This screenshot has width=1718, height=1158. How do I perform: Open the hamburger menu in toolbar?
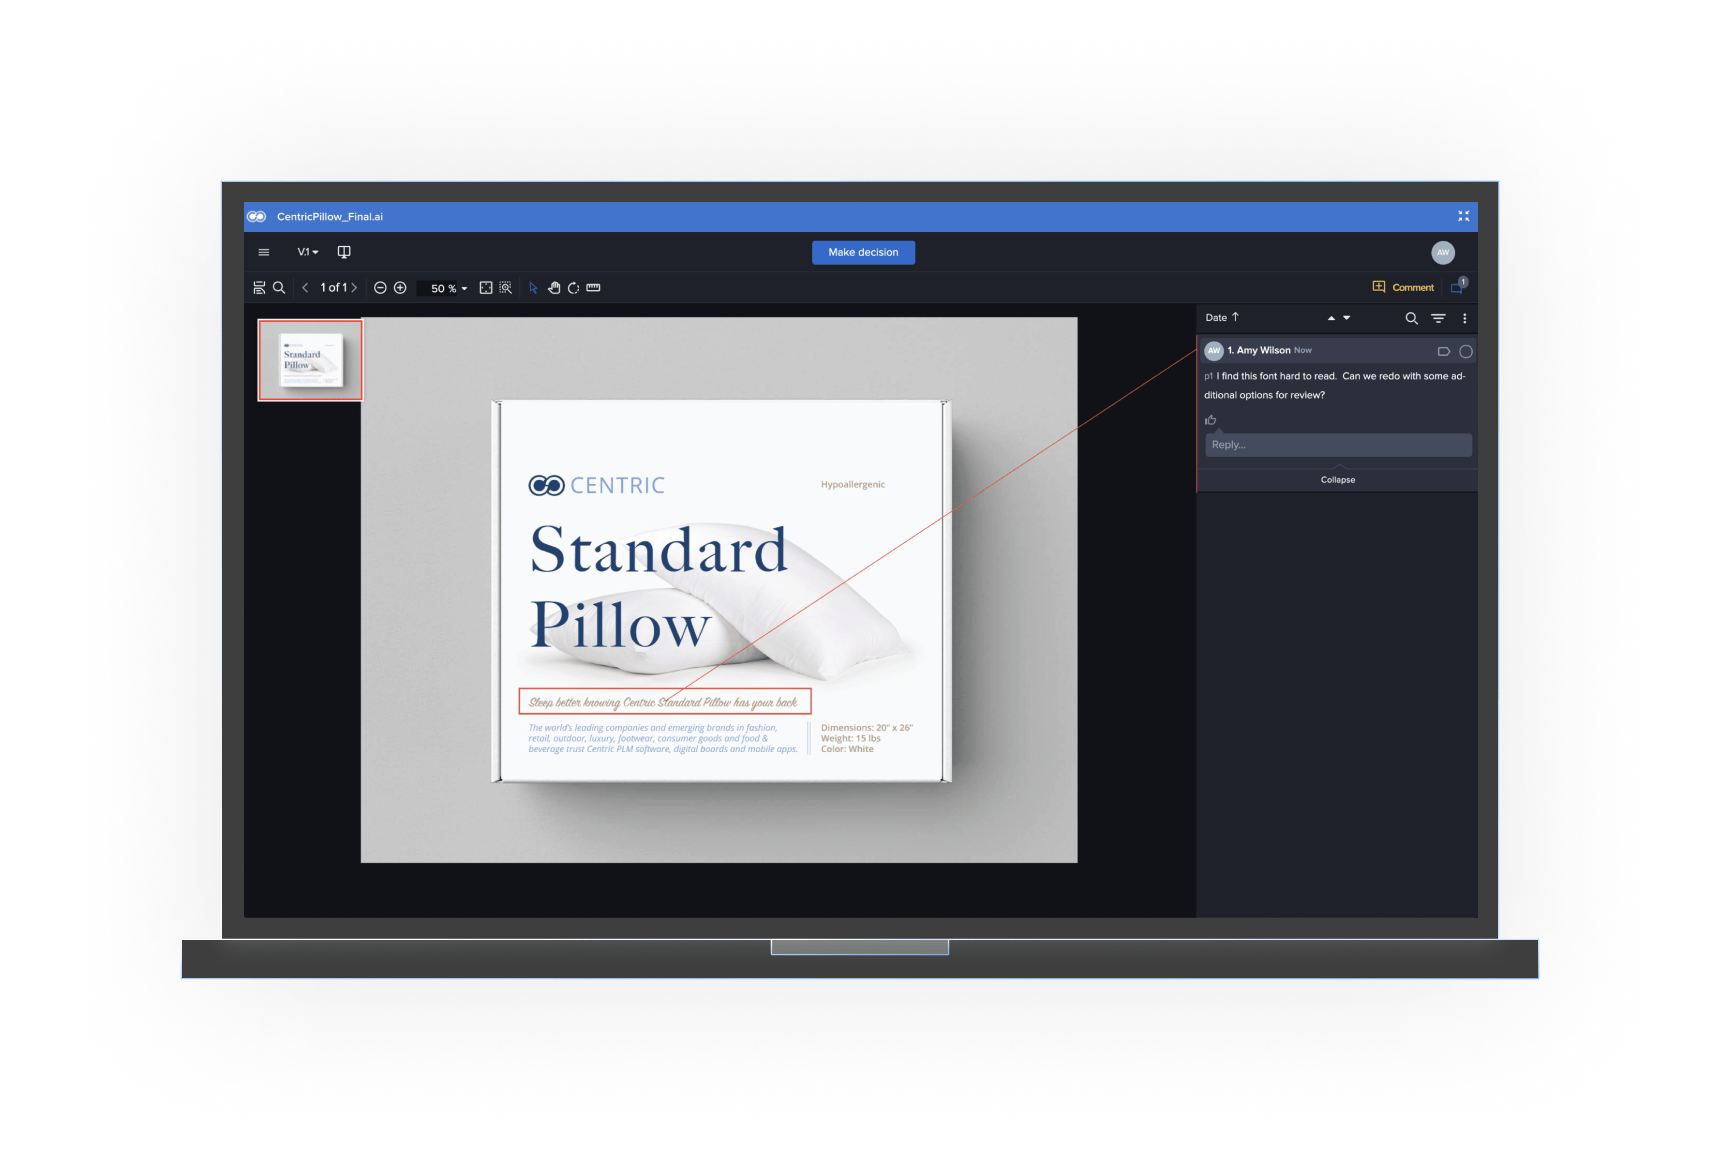coord(264,252)
